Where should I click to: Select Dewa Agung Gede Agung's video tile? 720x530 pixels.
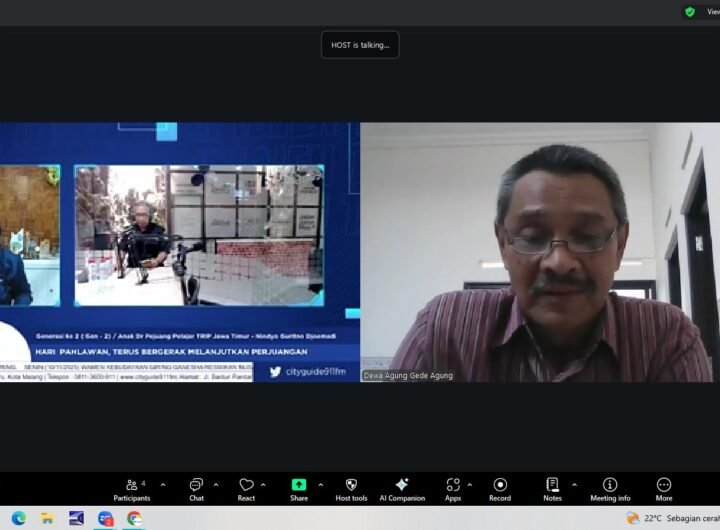(539, 252)
